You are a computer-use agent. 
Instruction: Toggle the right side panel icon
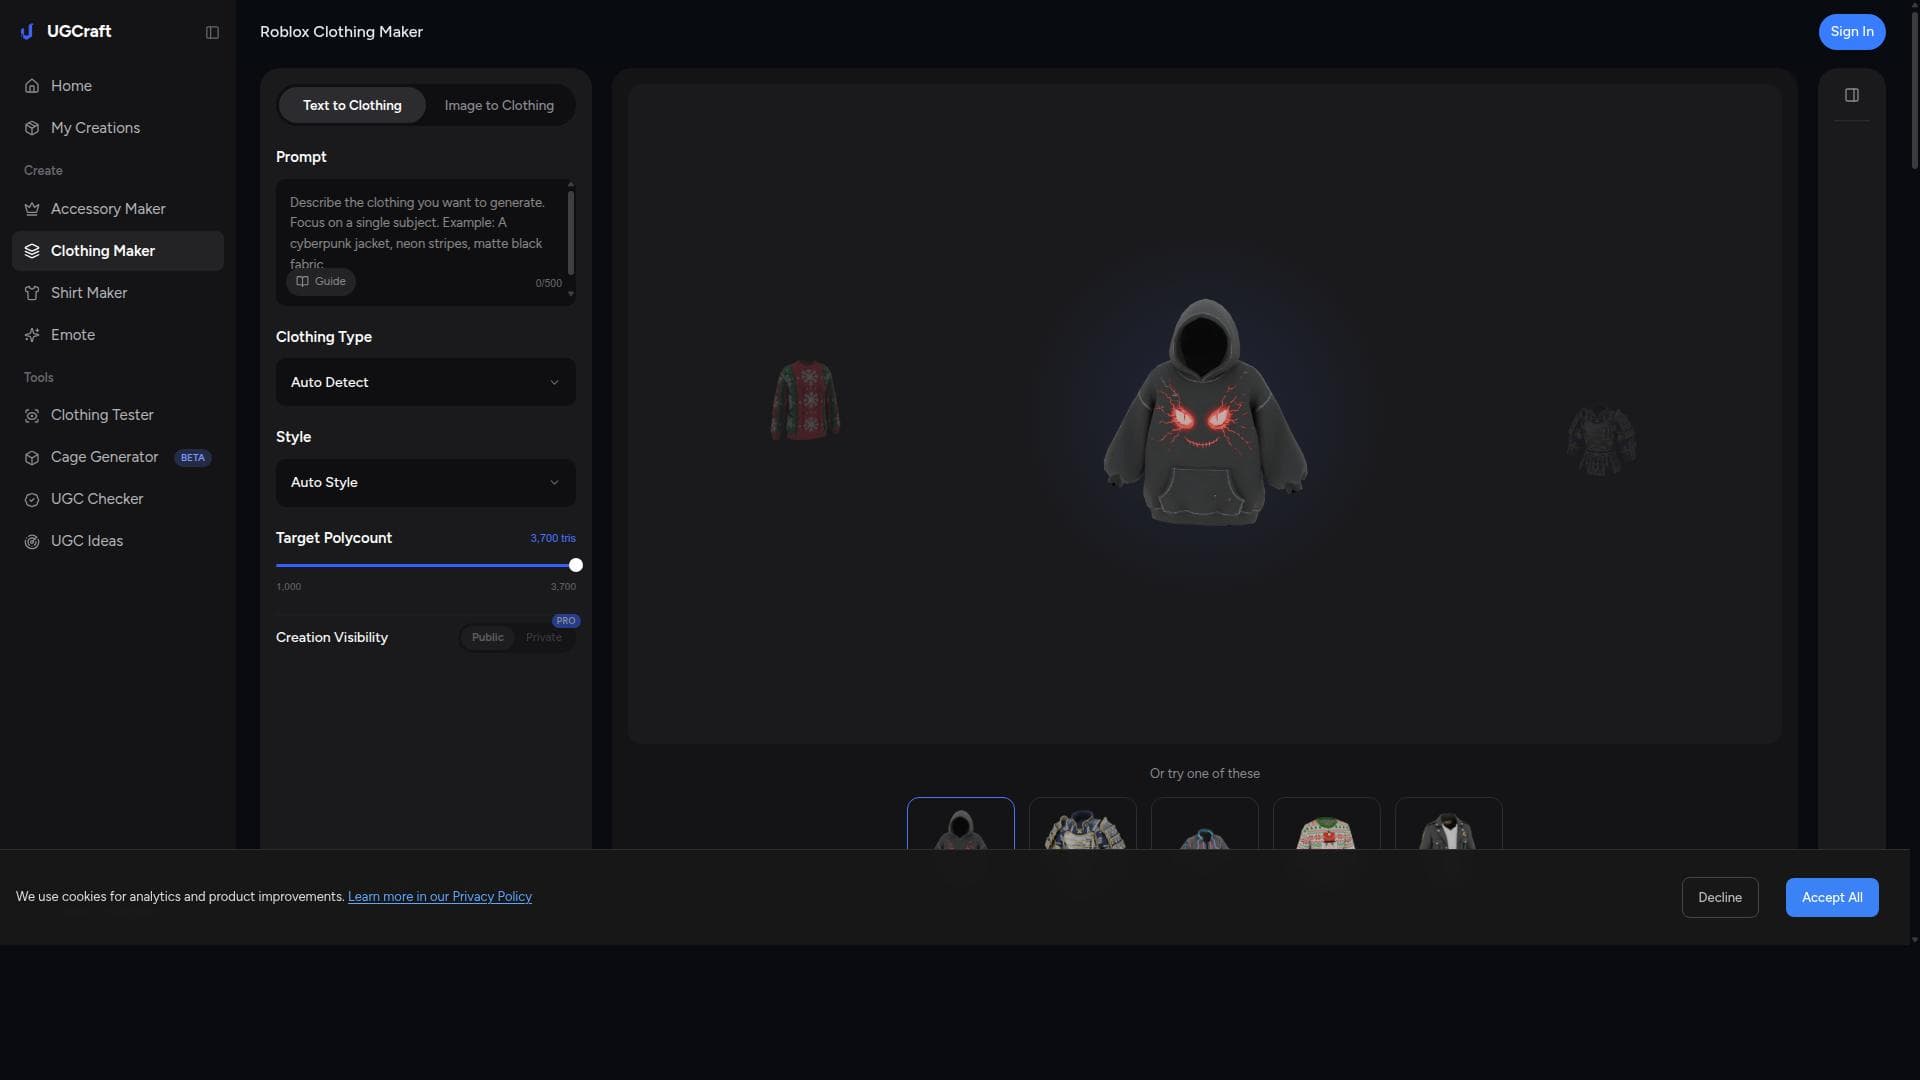coord(1852,95)
